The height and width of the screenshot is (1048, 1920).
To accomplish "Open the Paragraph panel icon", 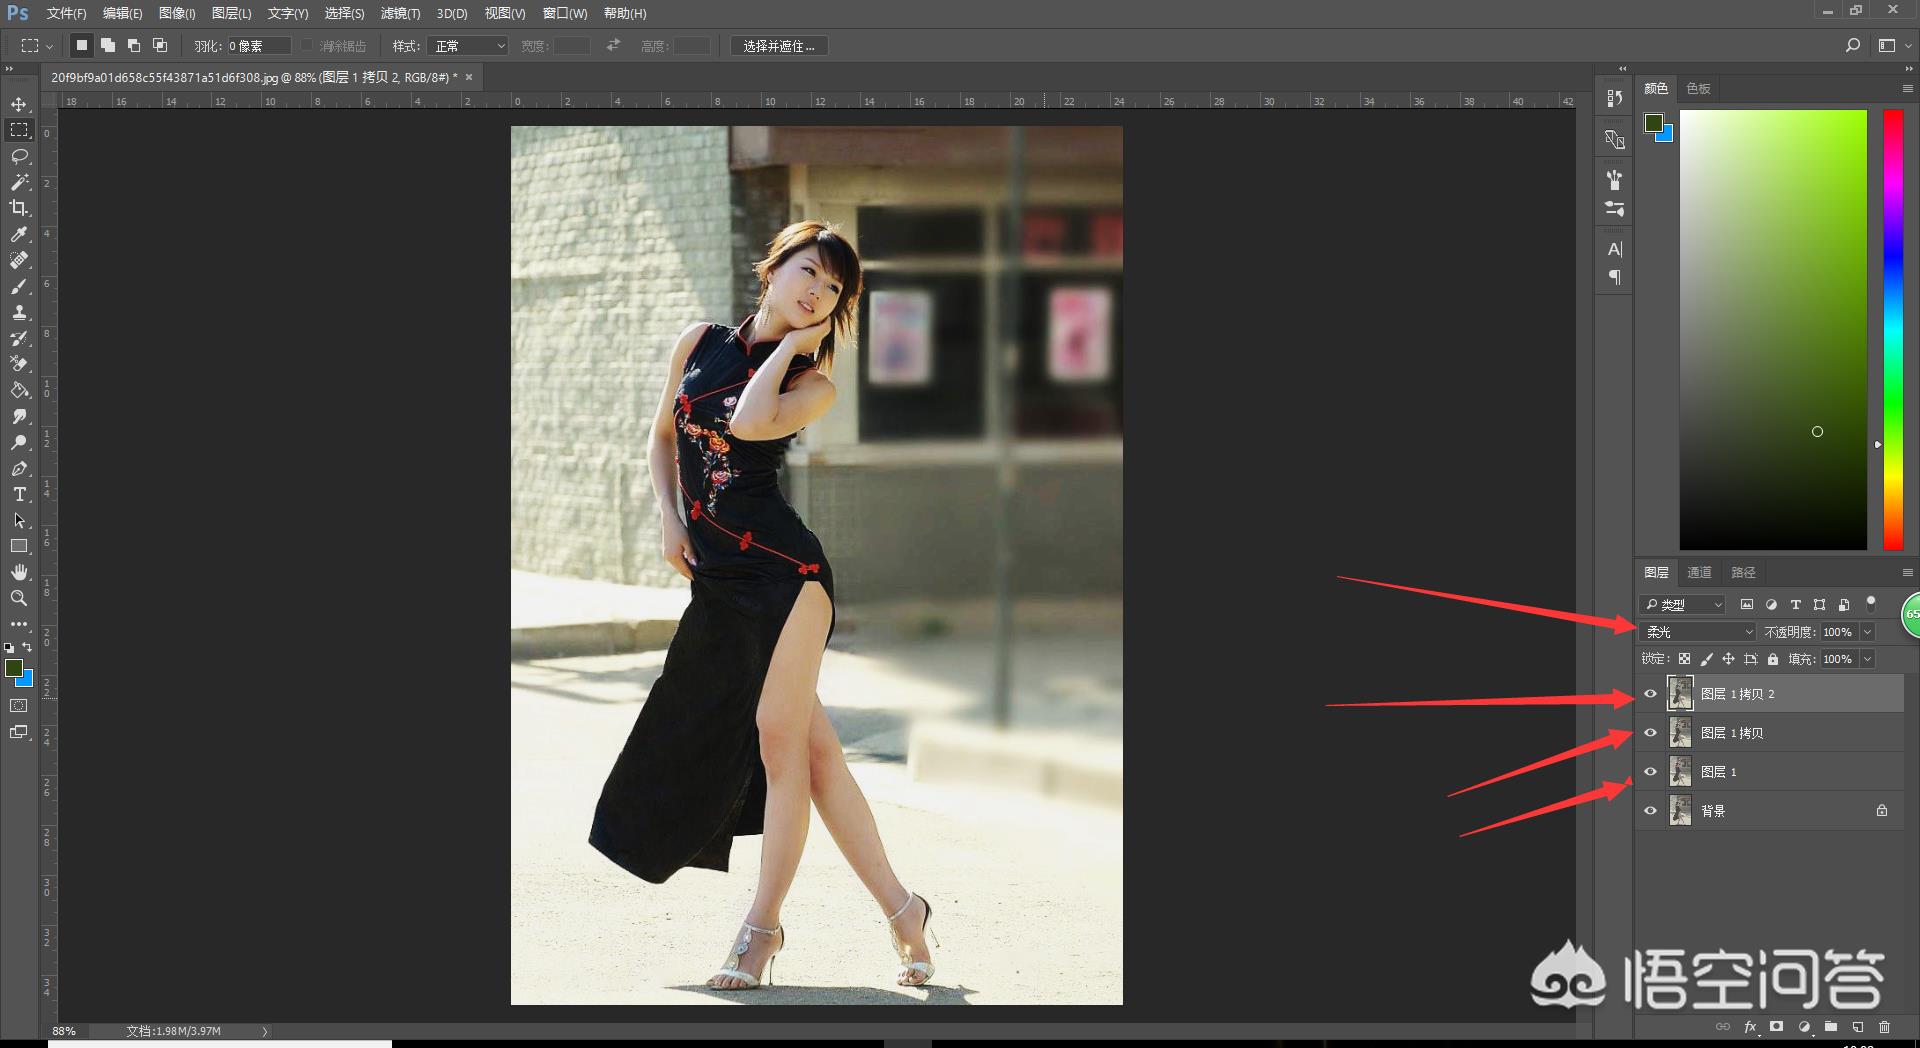I will pos(1615,278).
